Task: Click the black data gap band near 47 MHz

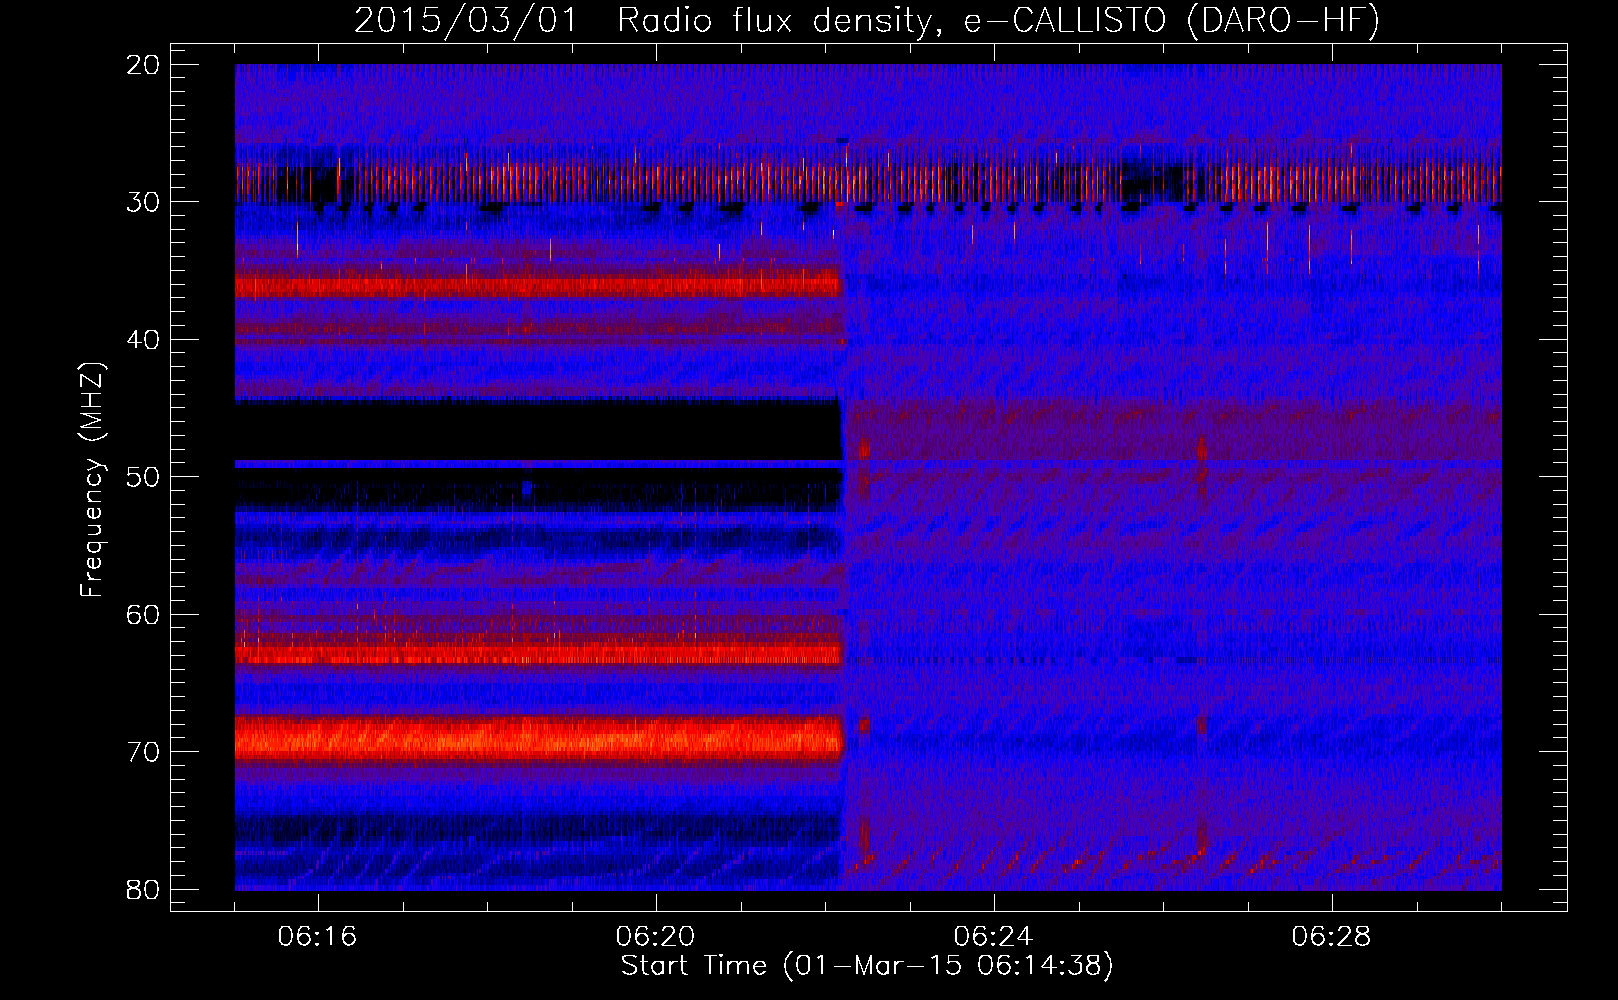Action: pos(539,430)
